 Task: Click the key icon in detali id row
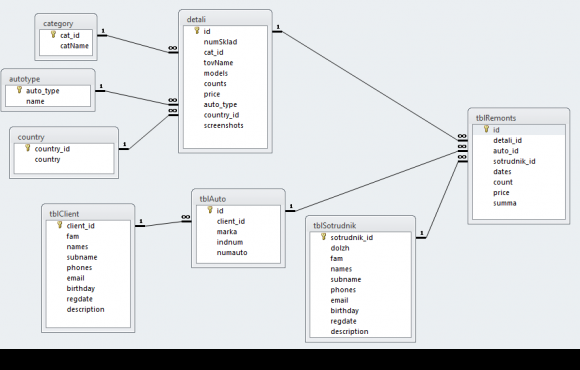click(x=197, y=31)
